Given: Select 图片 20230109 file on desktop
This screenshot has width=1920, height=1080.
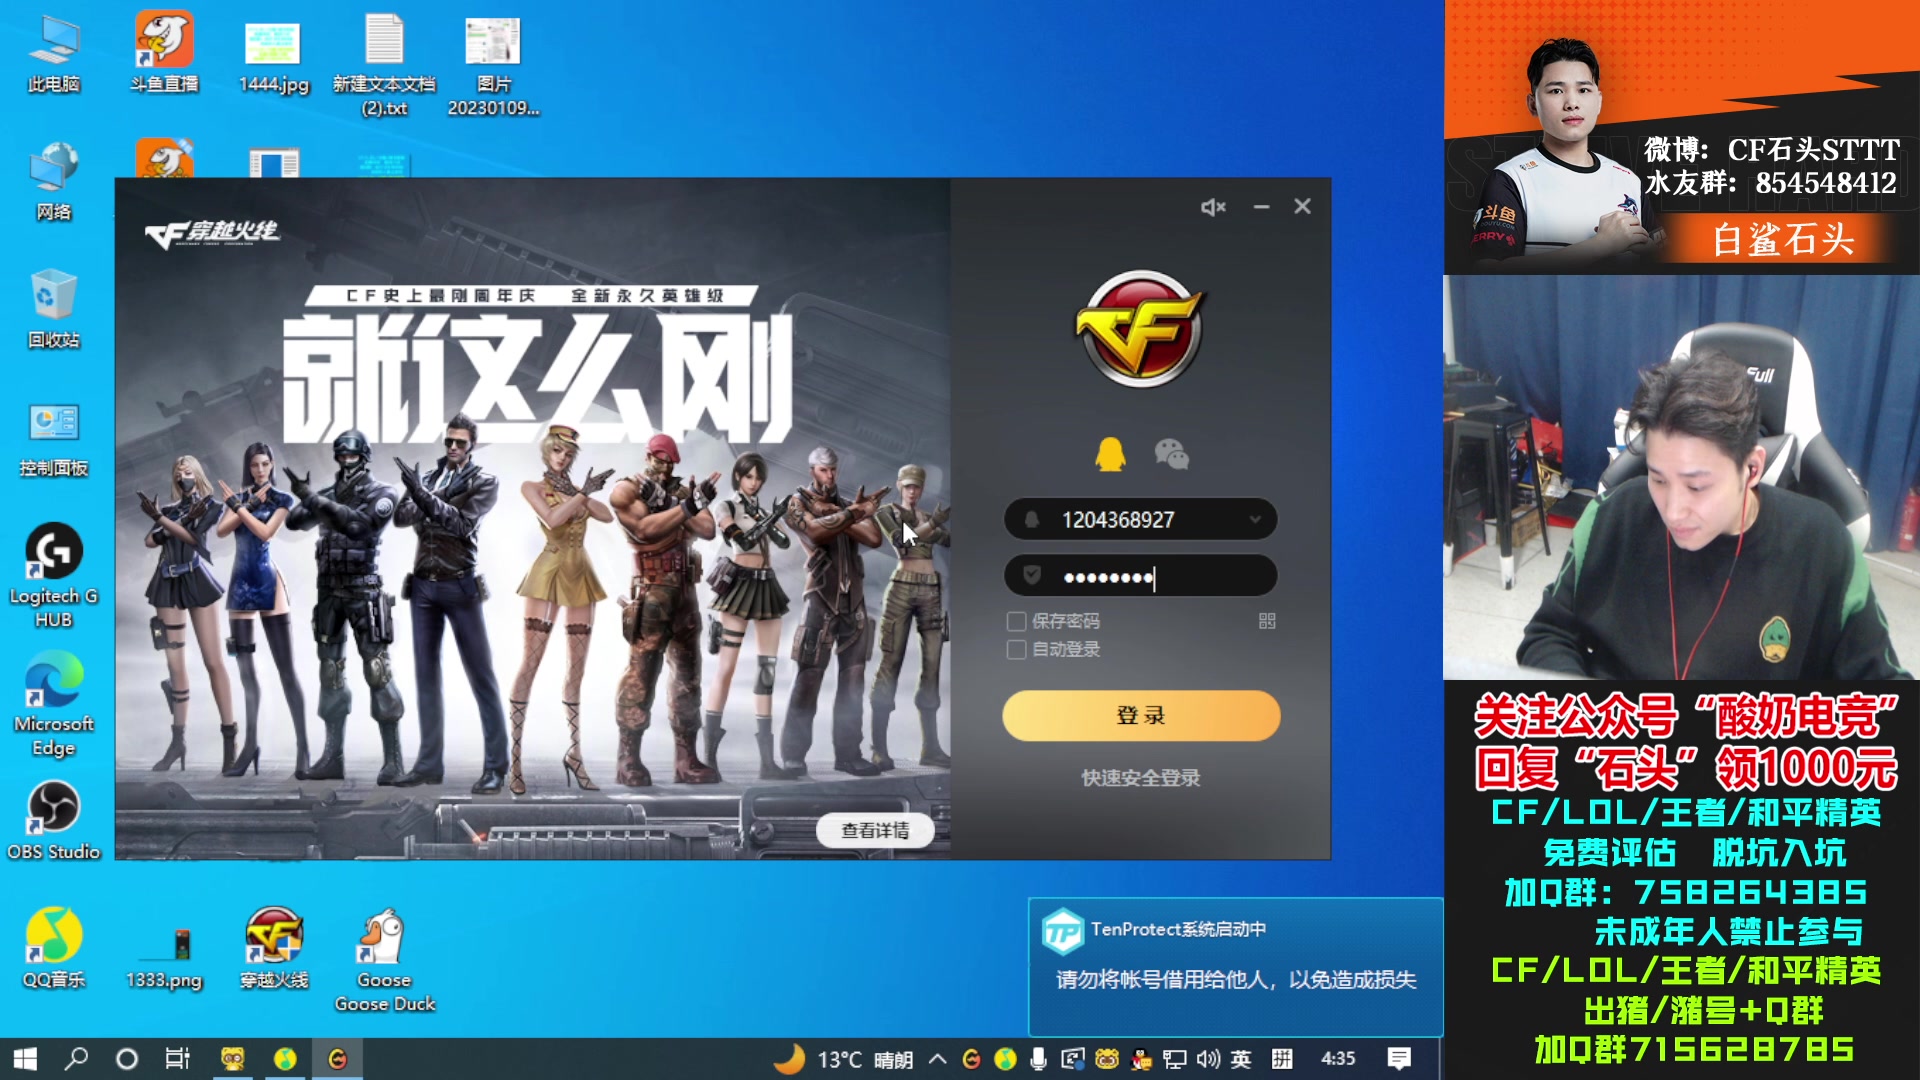Looking at the screenshot, I should (x=493, y=66).
